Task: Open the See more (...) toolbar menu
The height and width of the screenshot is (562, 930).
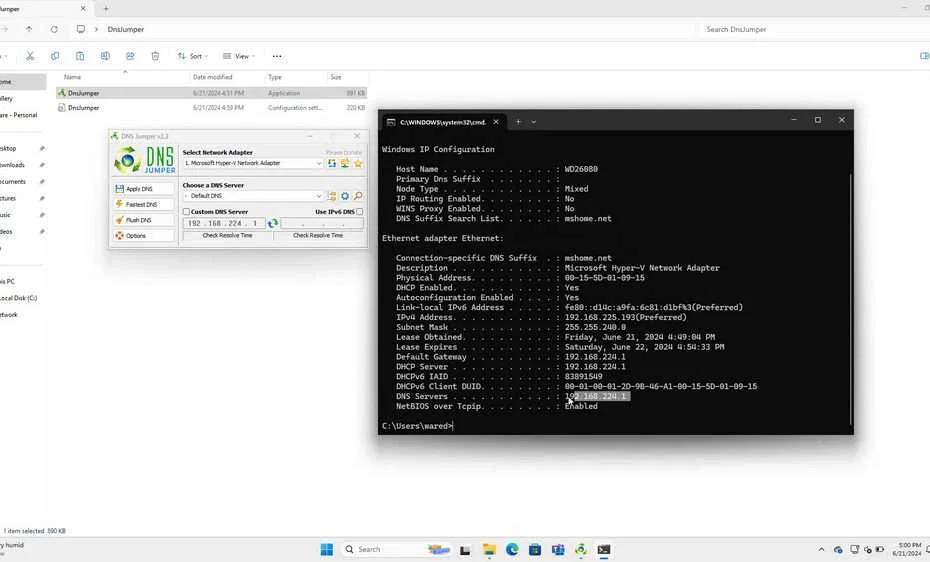Action: click(277, 56)
